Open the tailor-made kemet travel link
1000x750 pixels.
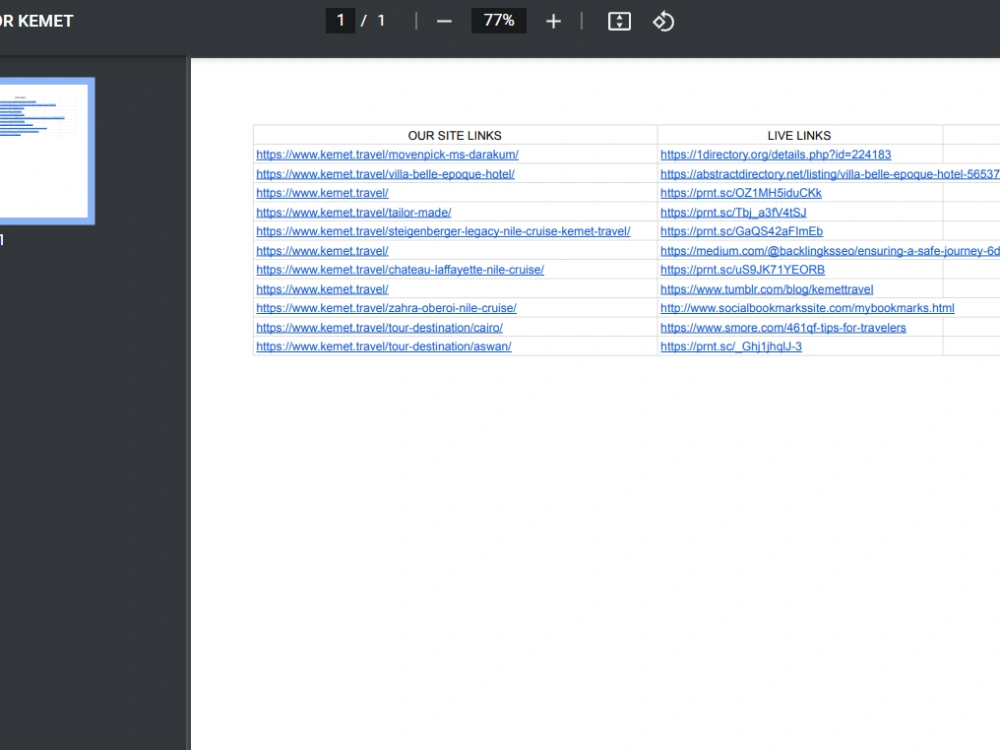click(x=354, y=212)
